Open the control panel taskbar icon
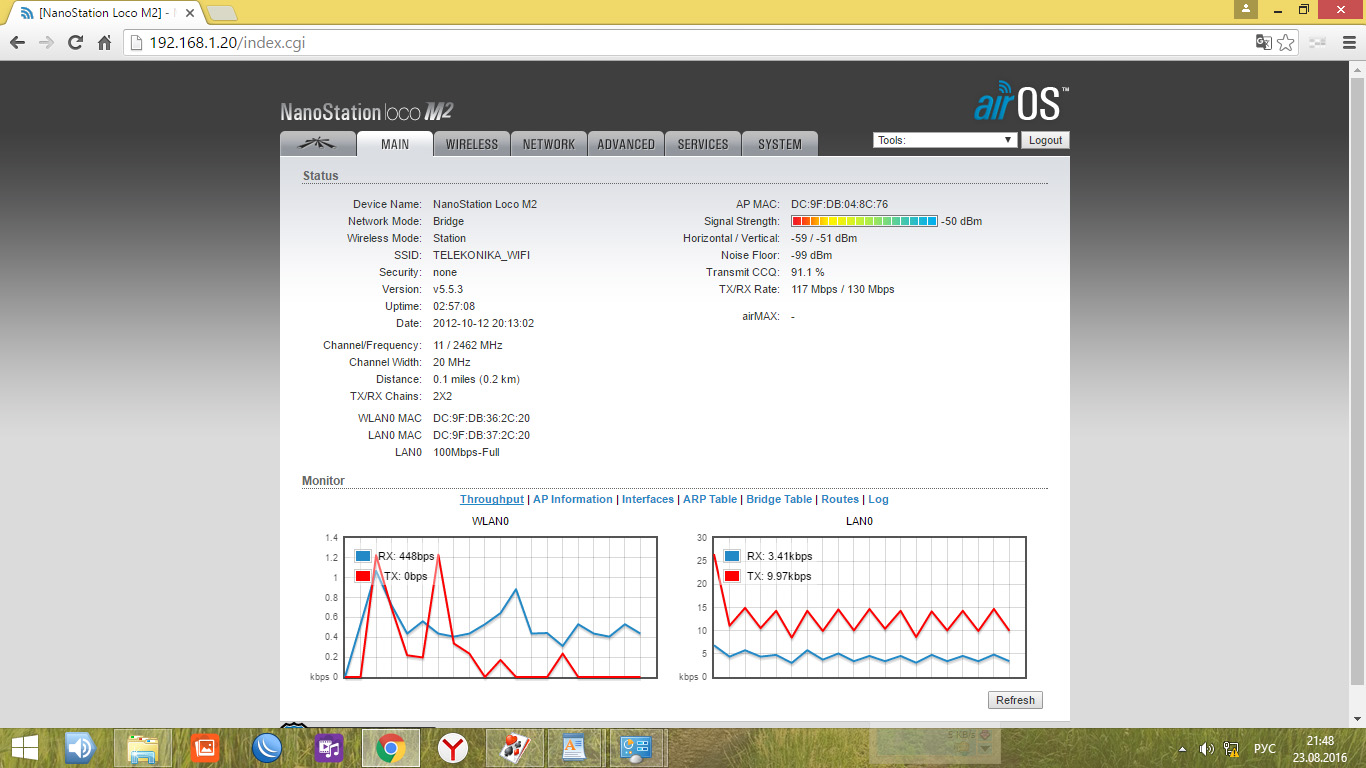 pos(636,747)
